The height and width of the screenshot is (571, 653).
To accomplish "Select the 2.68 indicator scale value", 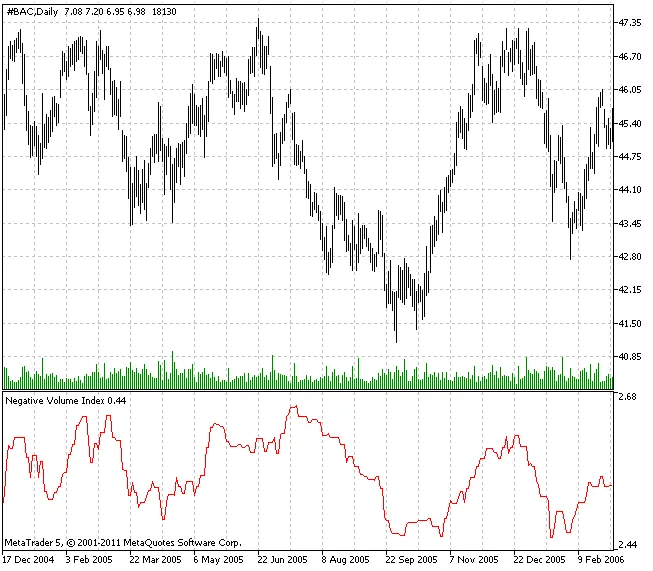I will [627, 398].
